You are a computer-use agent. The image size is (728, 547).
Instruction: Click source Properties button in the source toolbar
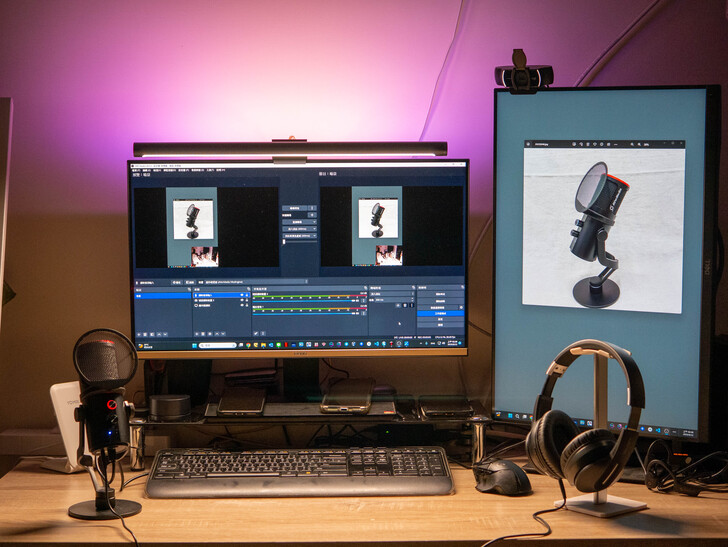click(177, 282)
